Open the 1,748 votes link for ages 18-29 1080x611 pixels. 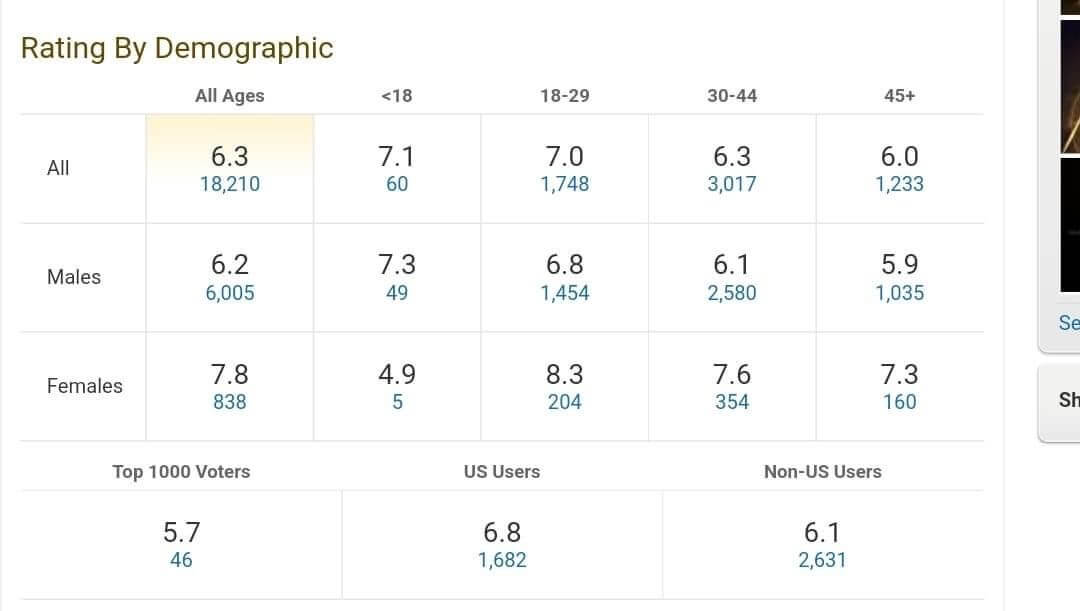[x=564, y=184]
